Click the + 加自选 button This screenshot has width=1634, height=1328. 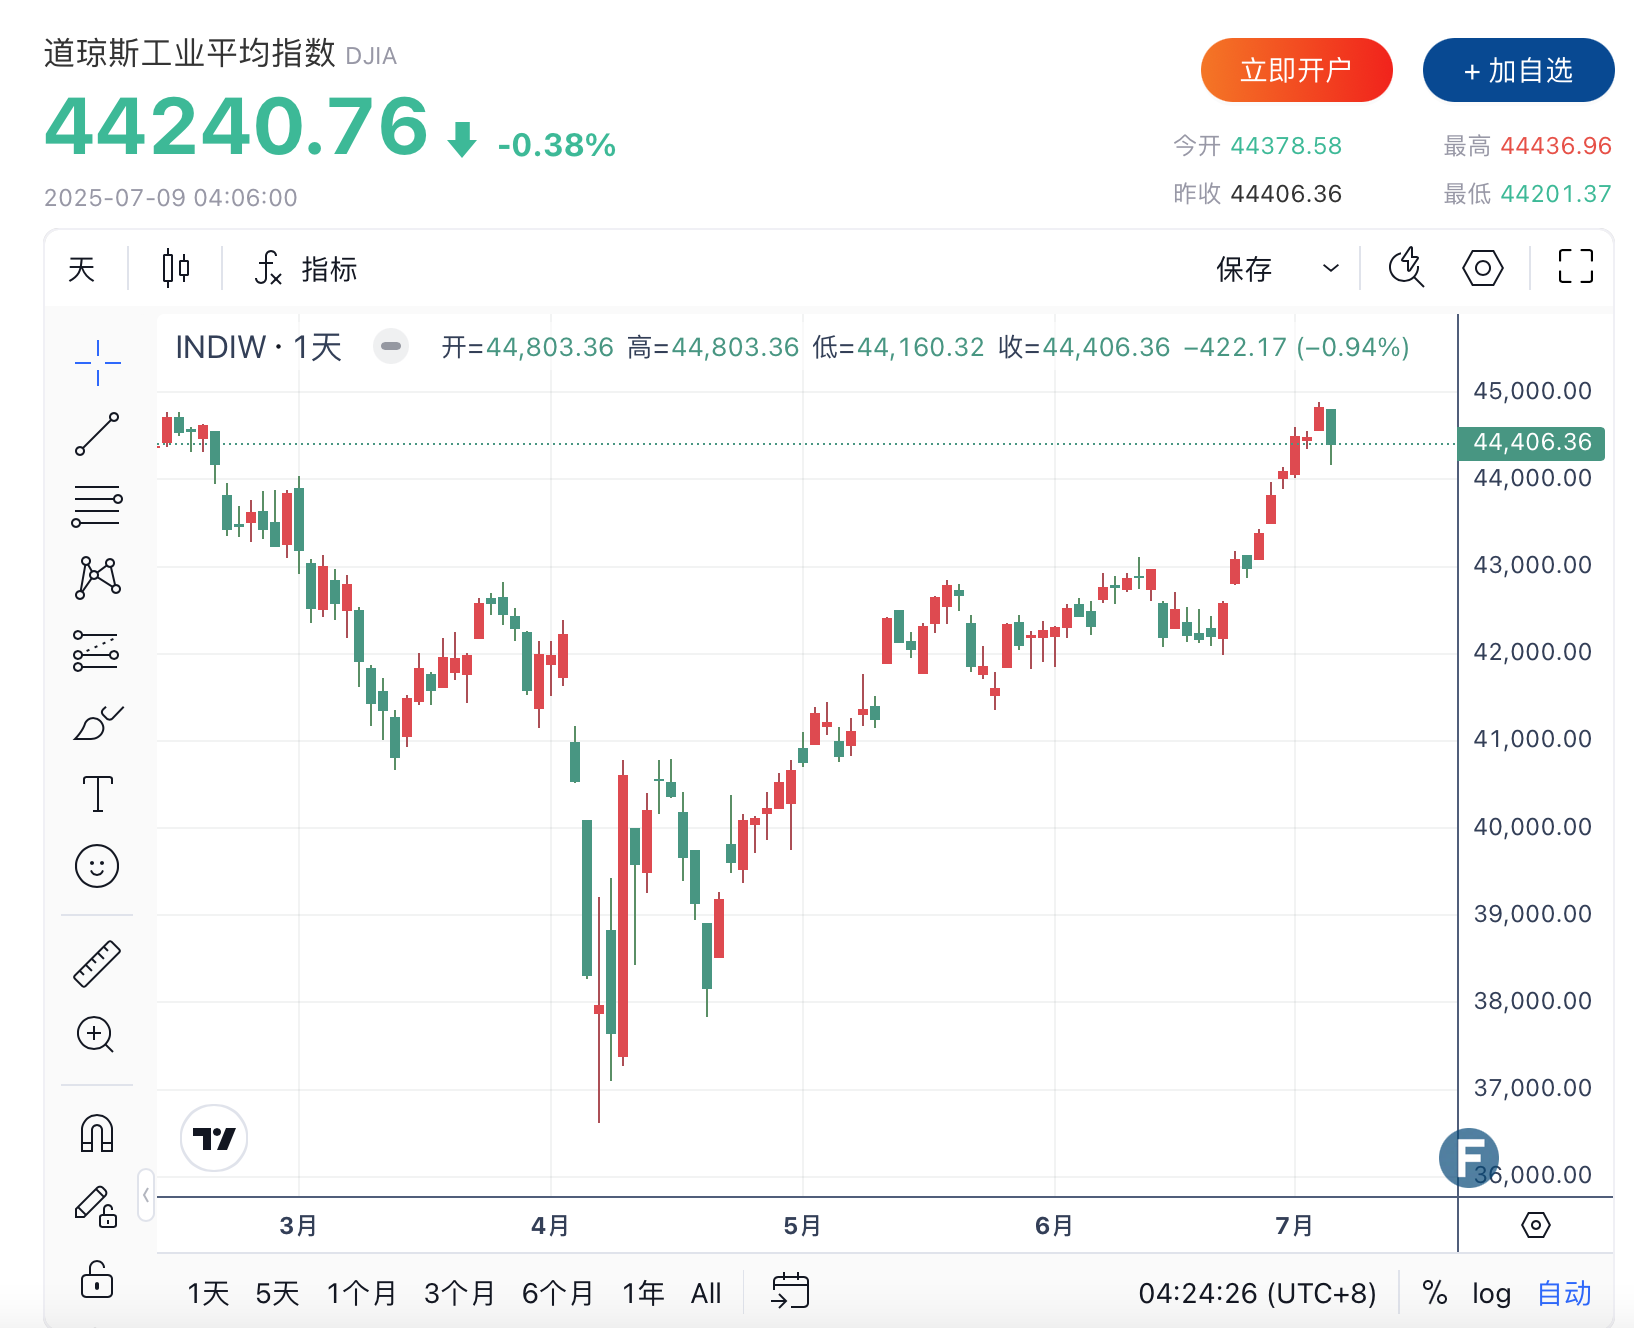coord(1518,70)
